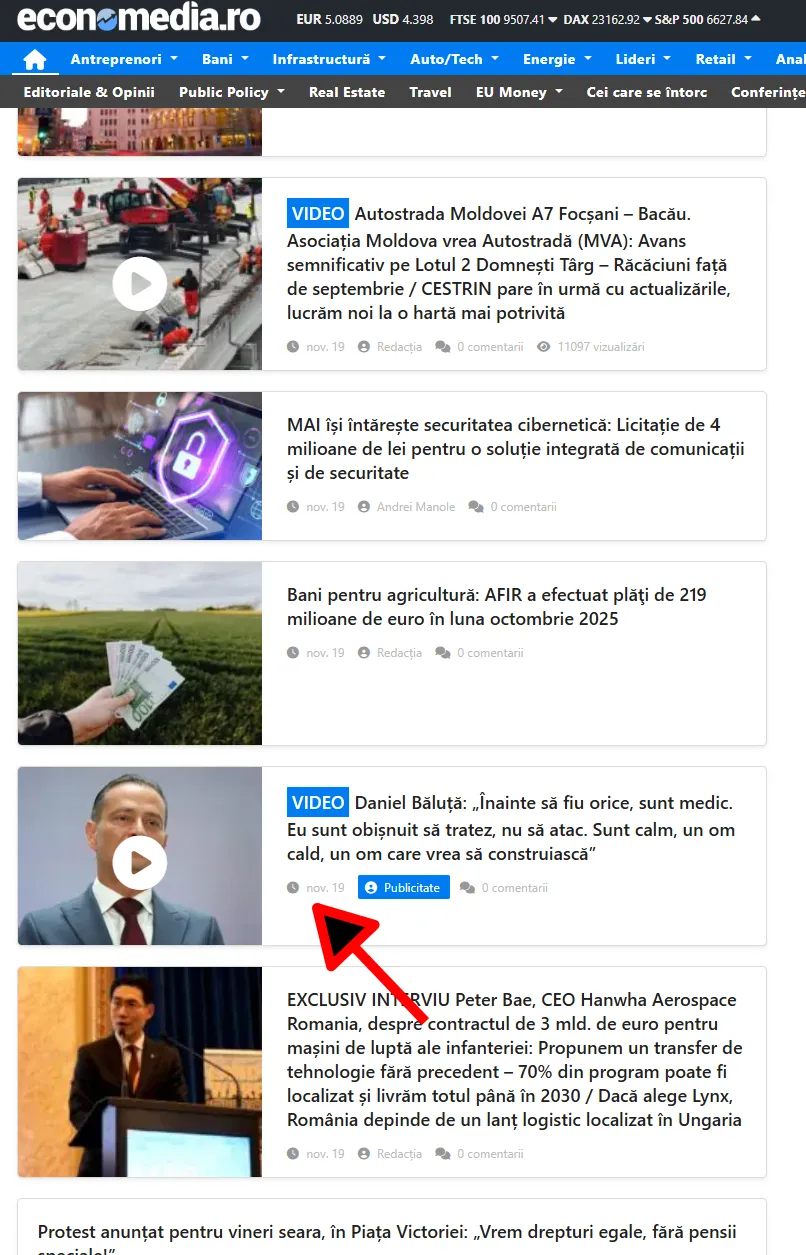
Task: Open the Peter Bae Hanwha Aerospace interview headline
Action: point(515,1060)
